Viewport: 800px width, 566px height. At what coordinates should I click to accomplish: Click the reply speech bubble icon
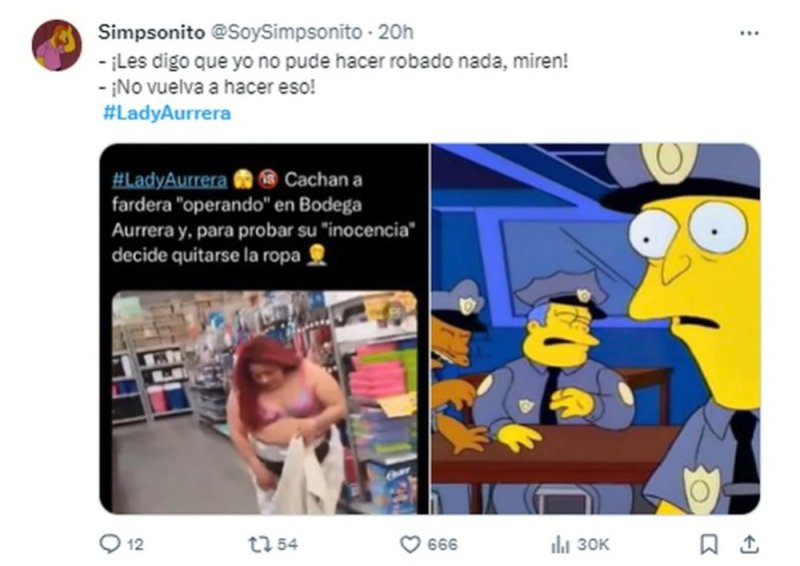coord(109,544)
